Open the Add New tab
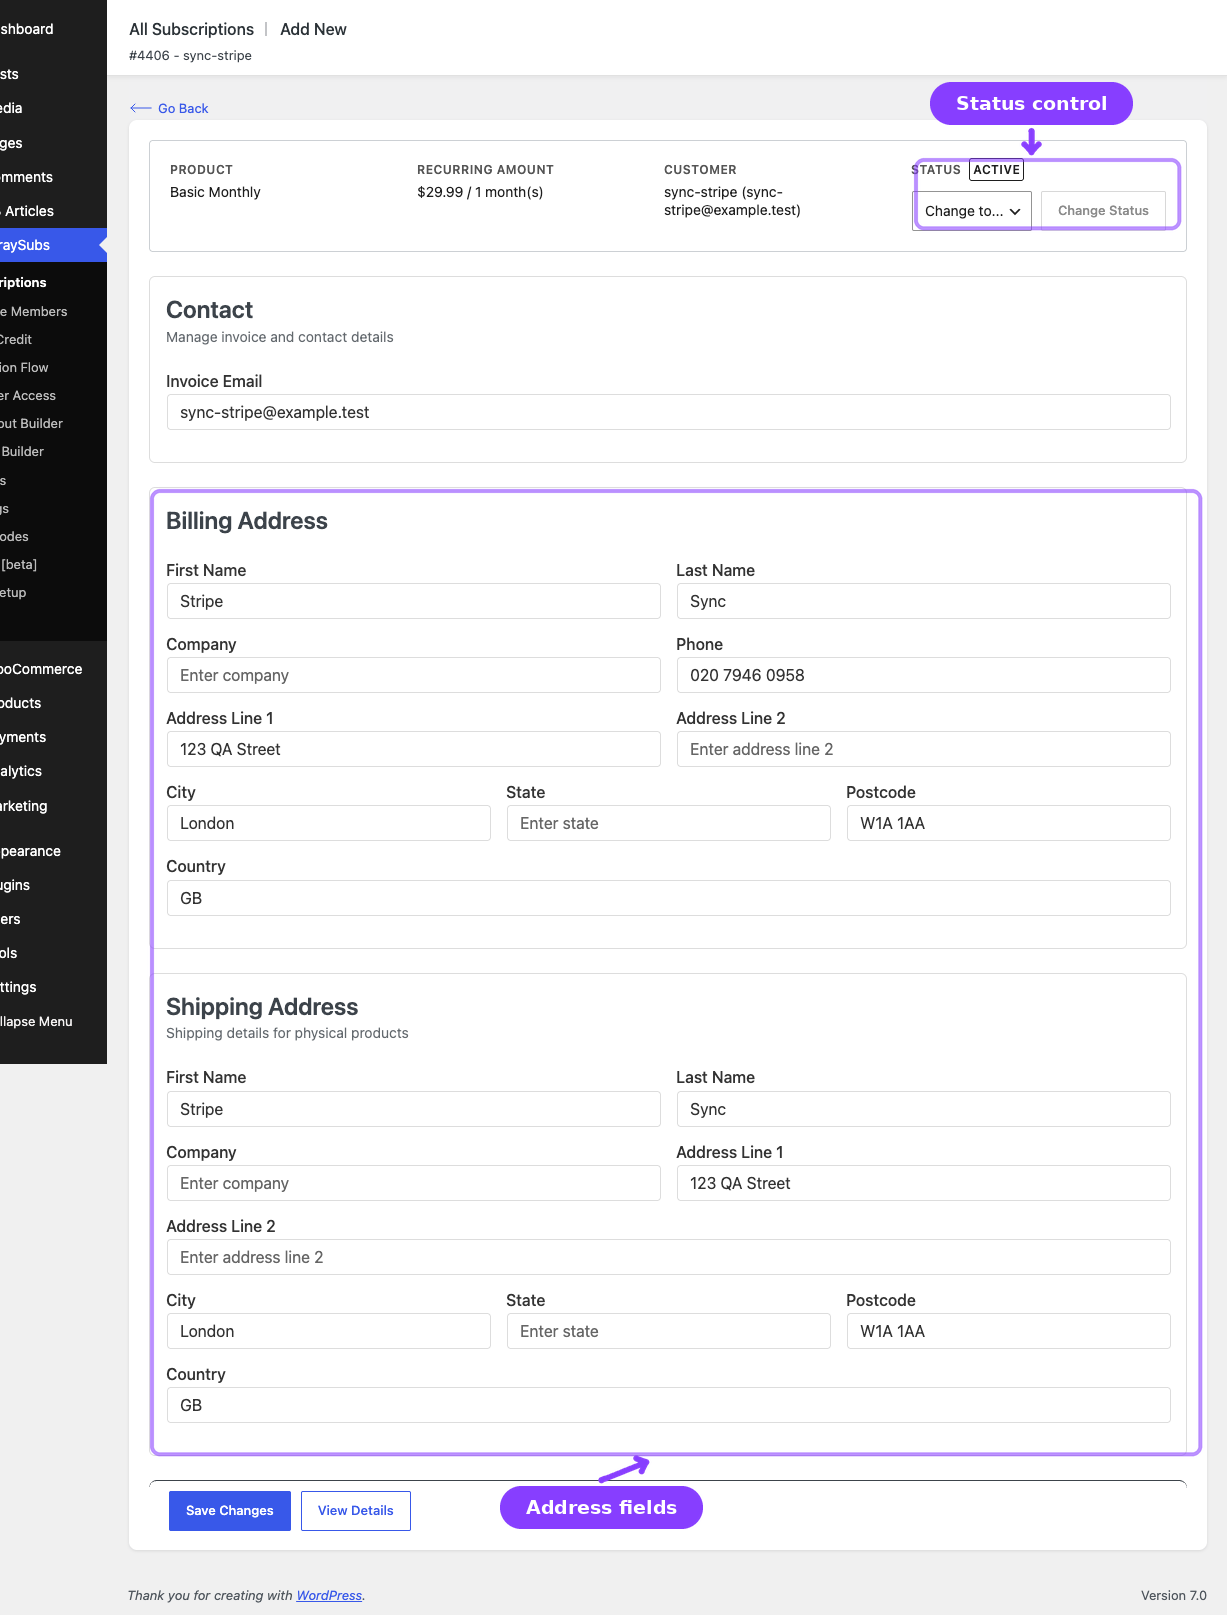 313,29
